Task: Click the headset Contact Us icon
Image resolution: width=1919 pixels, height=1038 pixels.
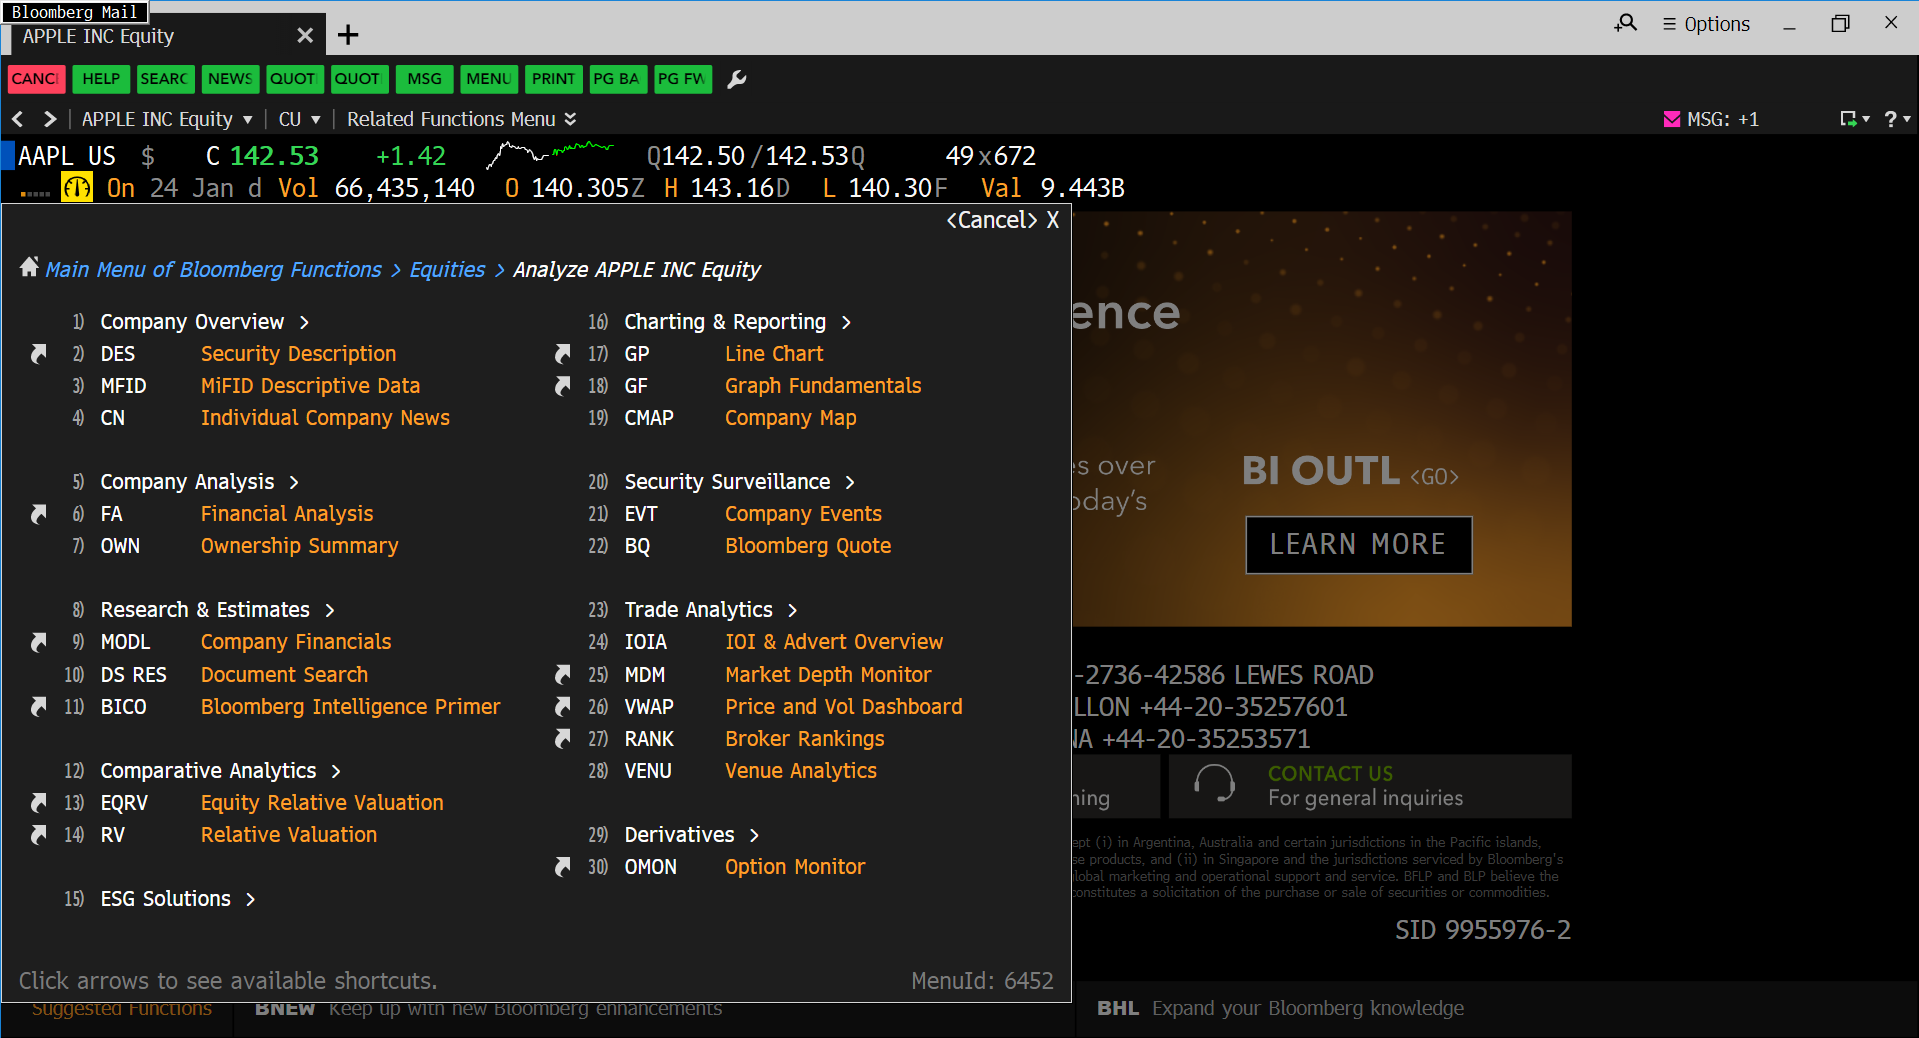Action: (1215, 785)
